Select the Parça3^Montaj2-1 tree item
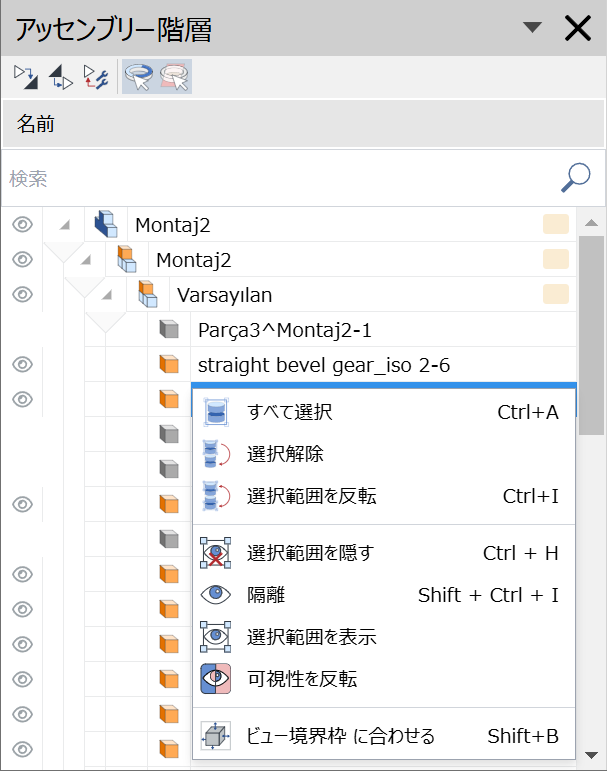Viewport: 607px width, 771px height. pos(271,330)
